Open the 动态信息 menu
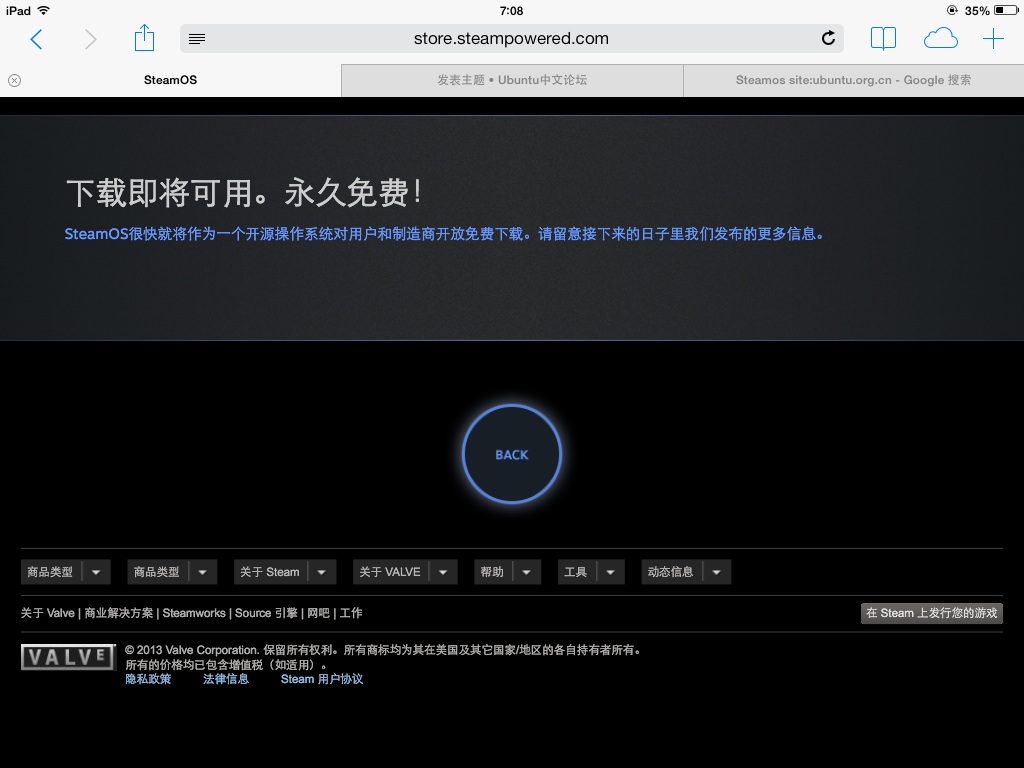Image resolution: width=1024 pixels, height=768 pixels. point(671,572)
